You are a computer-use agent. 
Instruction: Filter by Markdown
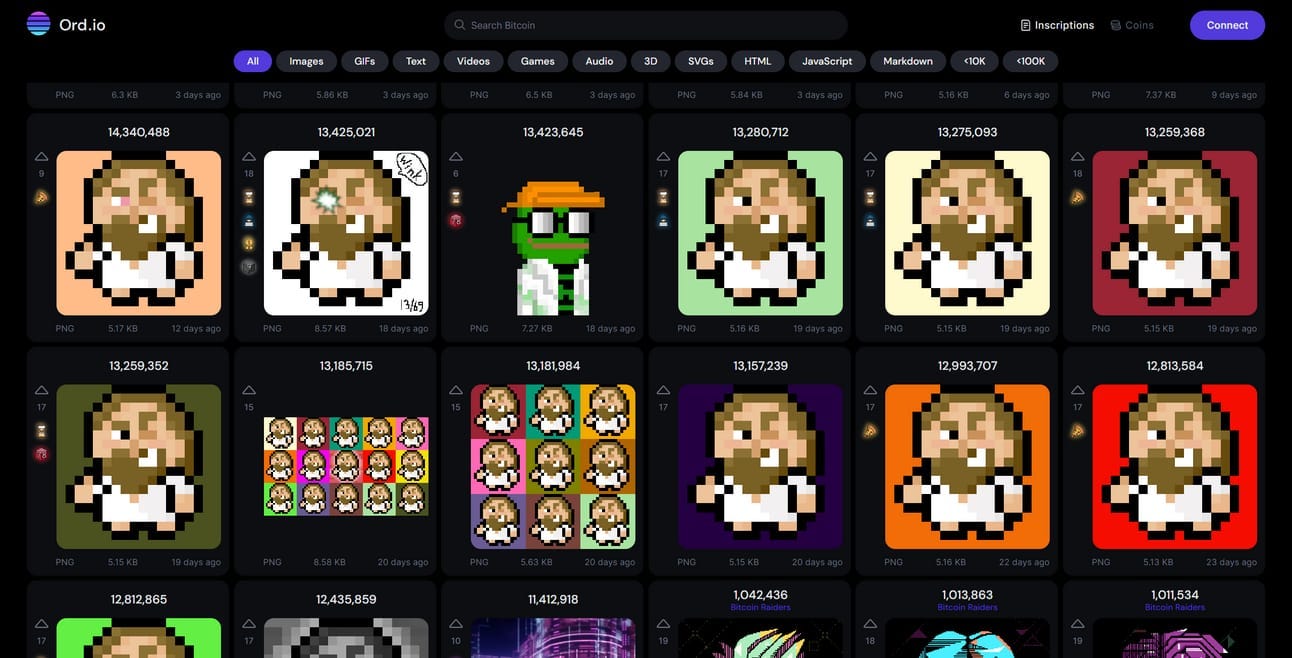[908, 61]
